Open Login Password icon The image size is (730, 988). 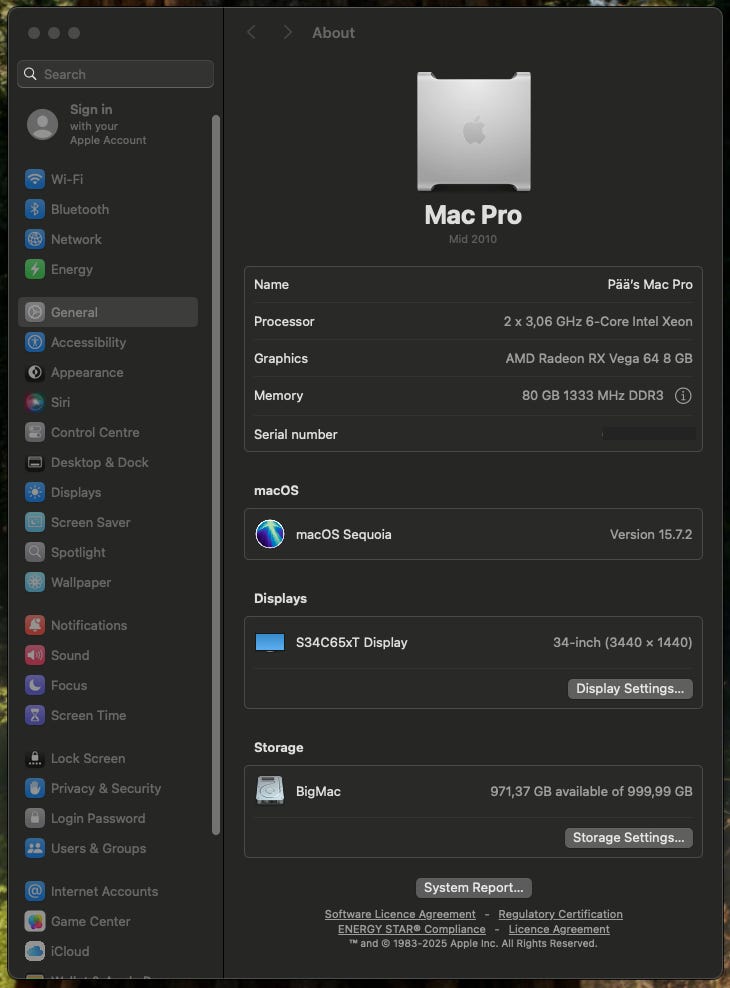(x=35, y=819)
